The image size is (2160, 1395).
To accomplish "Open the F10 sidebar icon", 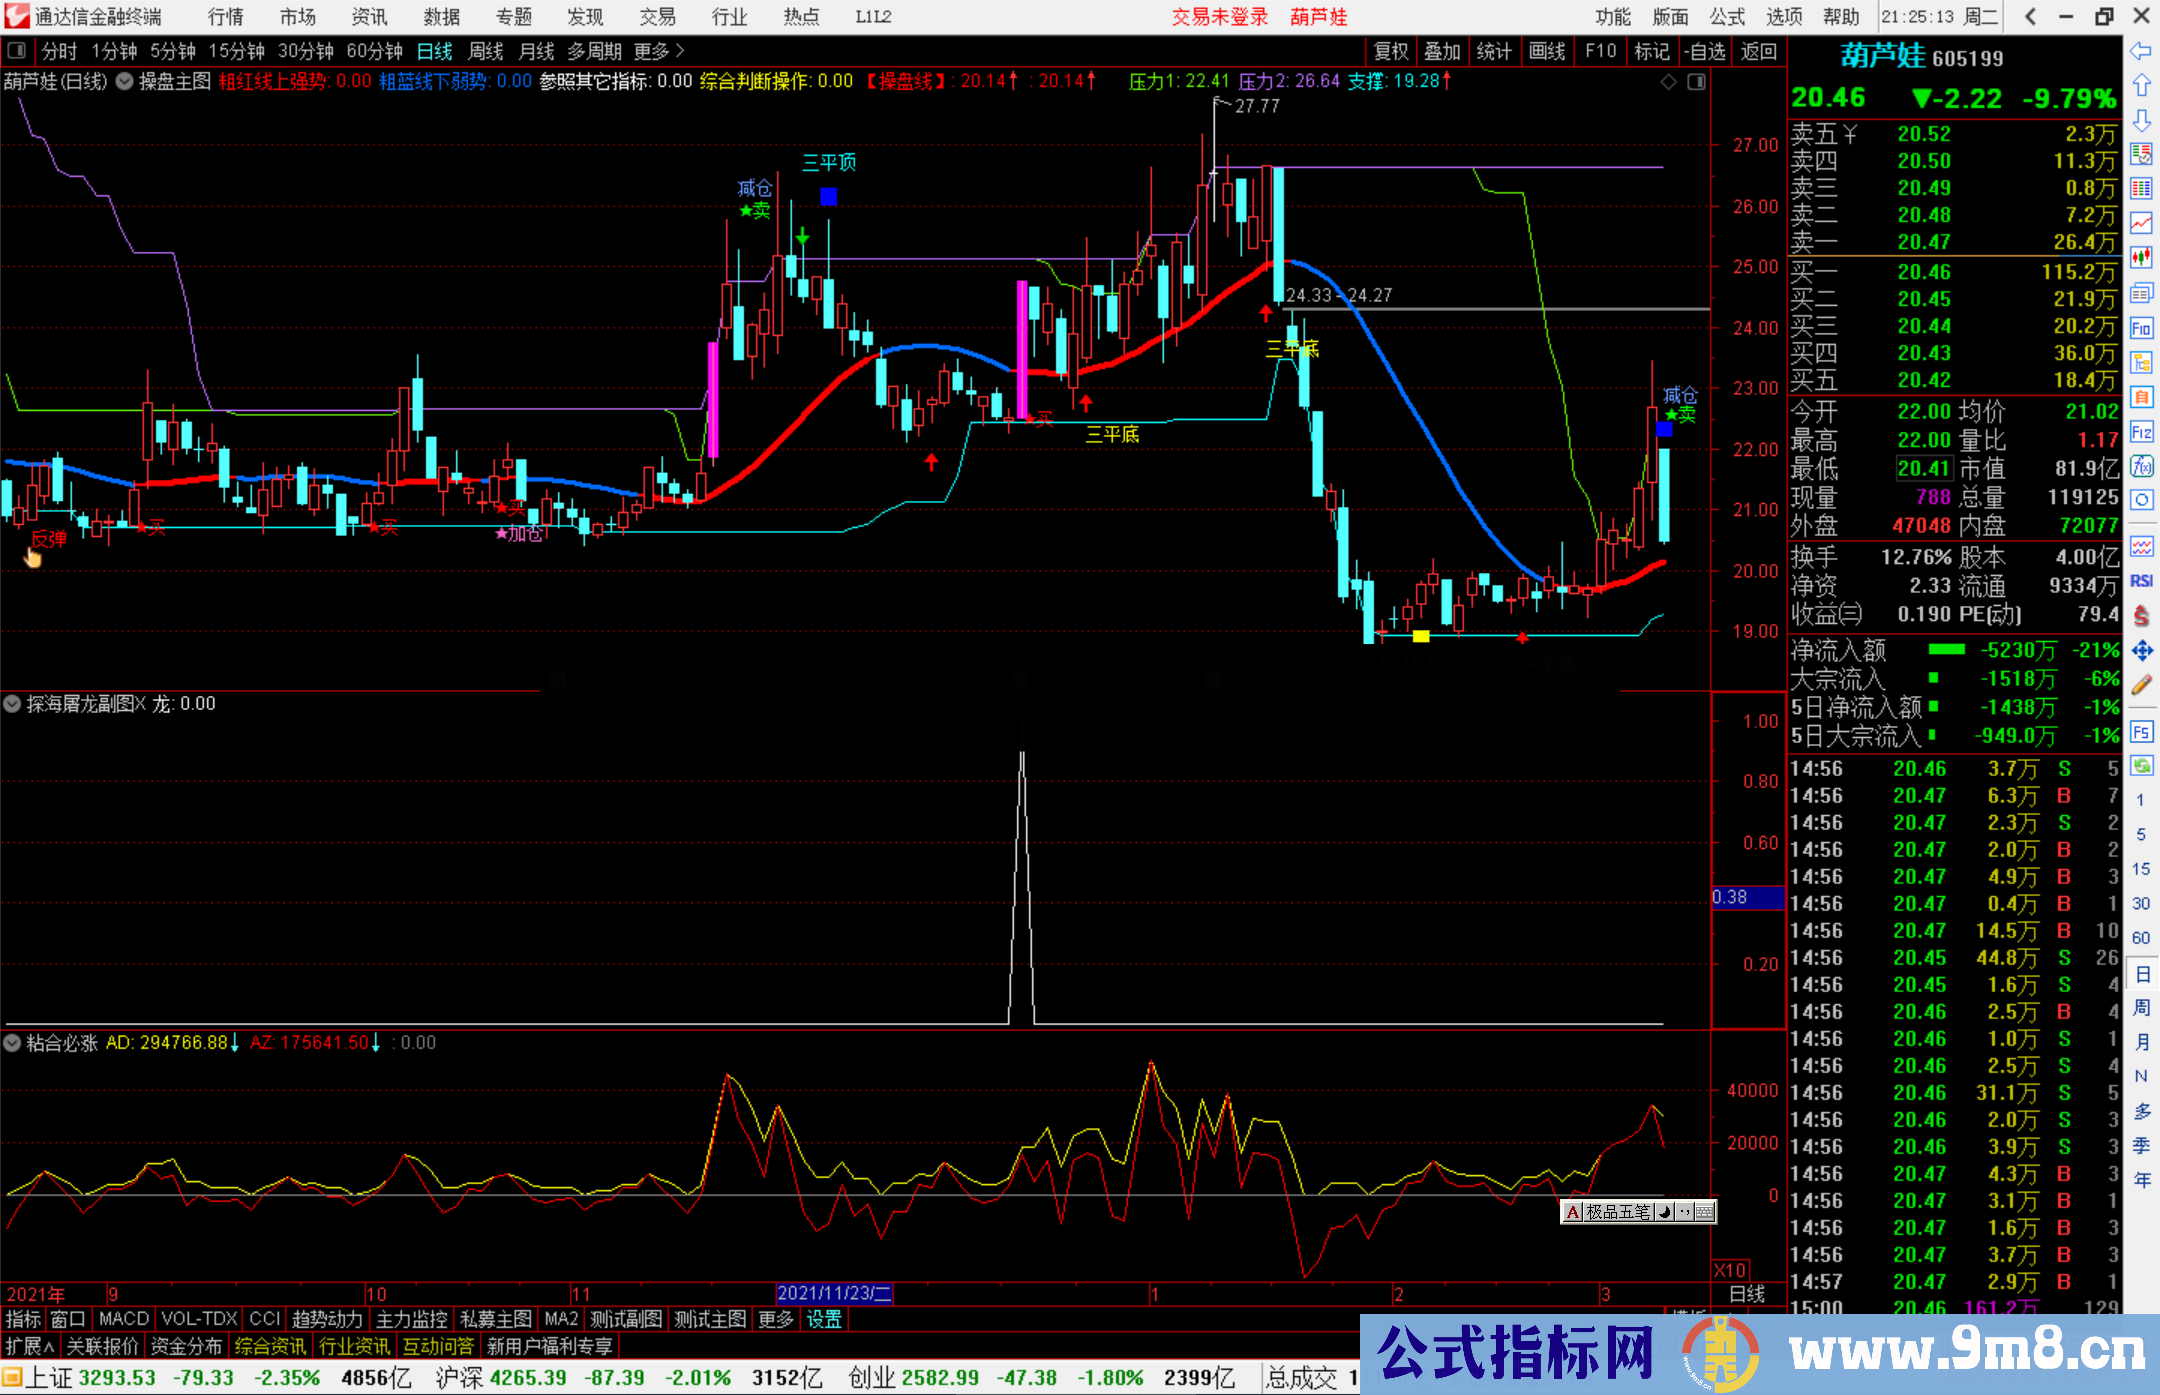I will 2141,328.
